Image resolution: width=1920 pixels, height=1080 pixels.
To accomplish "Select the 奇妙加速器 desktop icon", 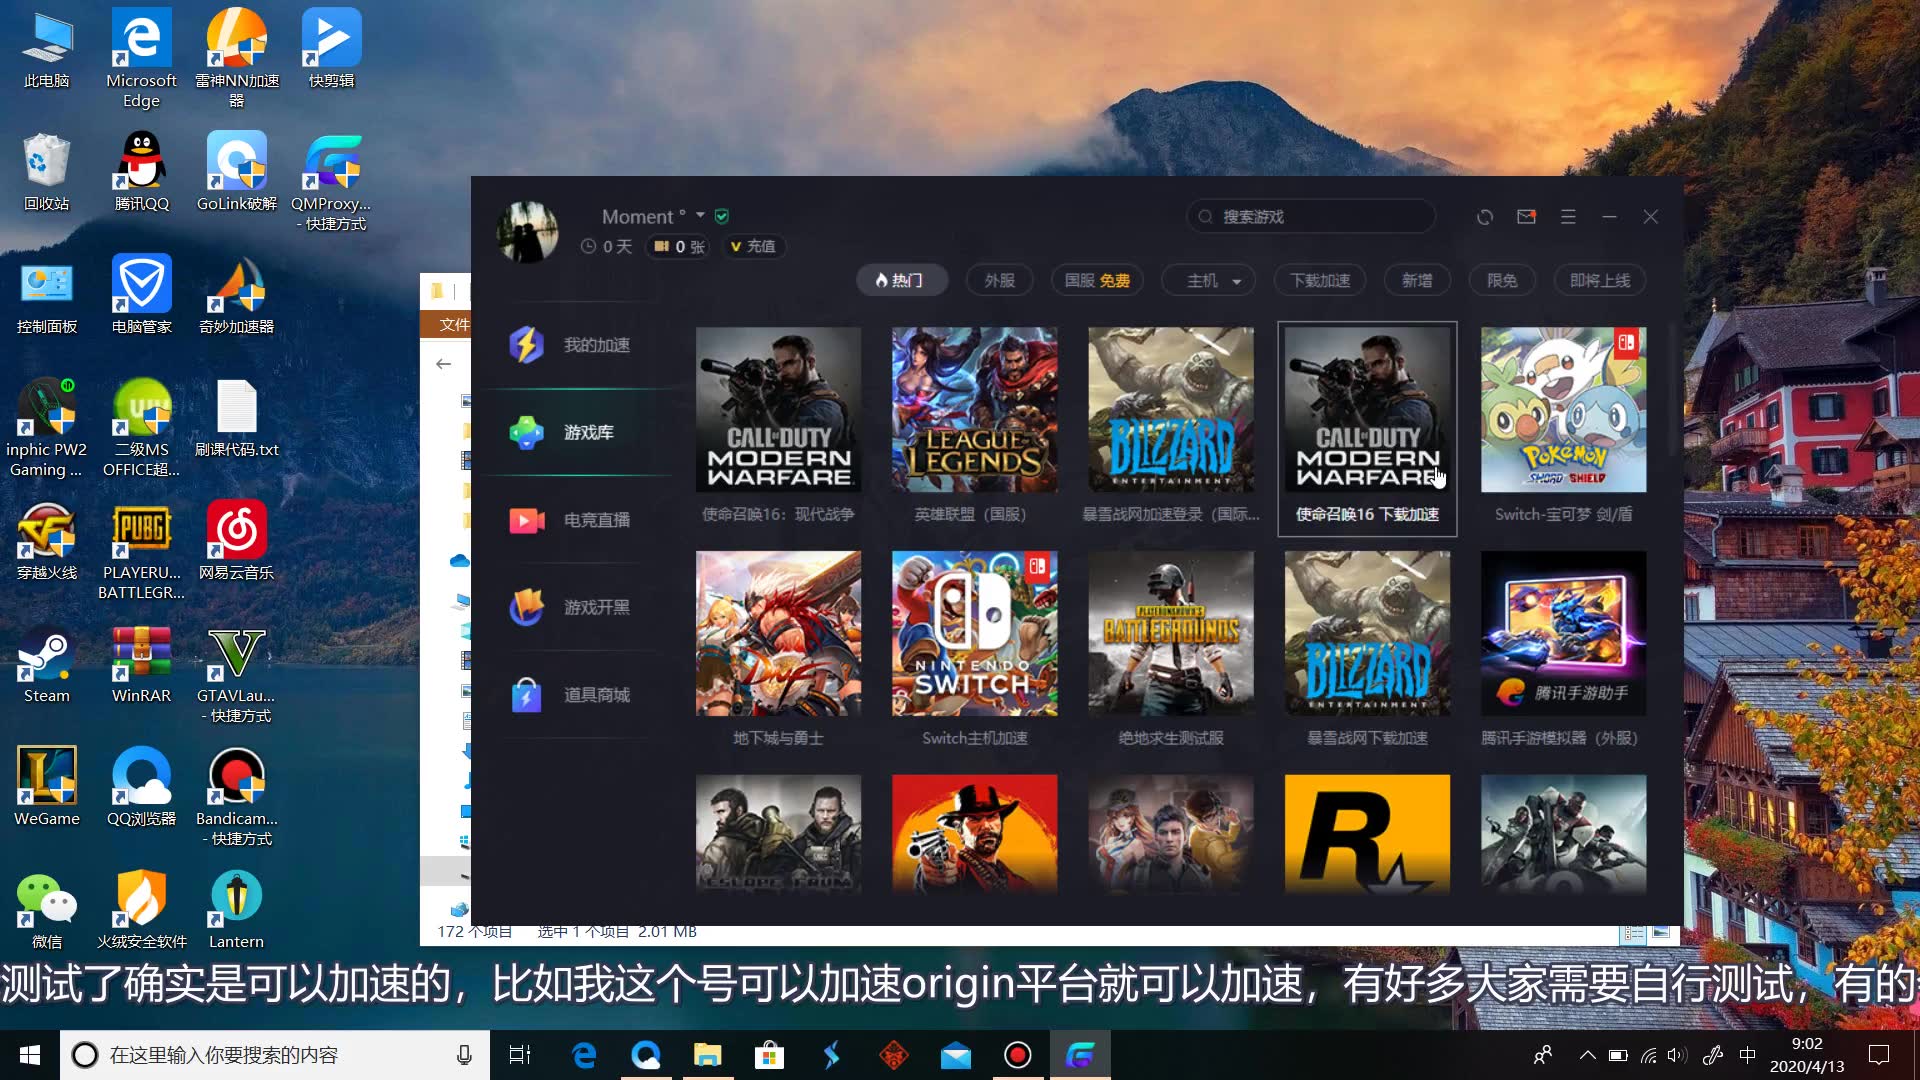I will [x=236, y=295].
